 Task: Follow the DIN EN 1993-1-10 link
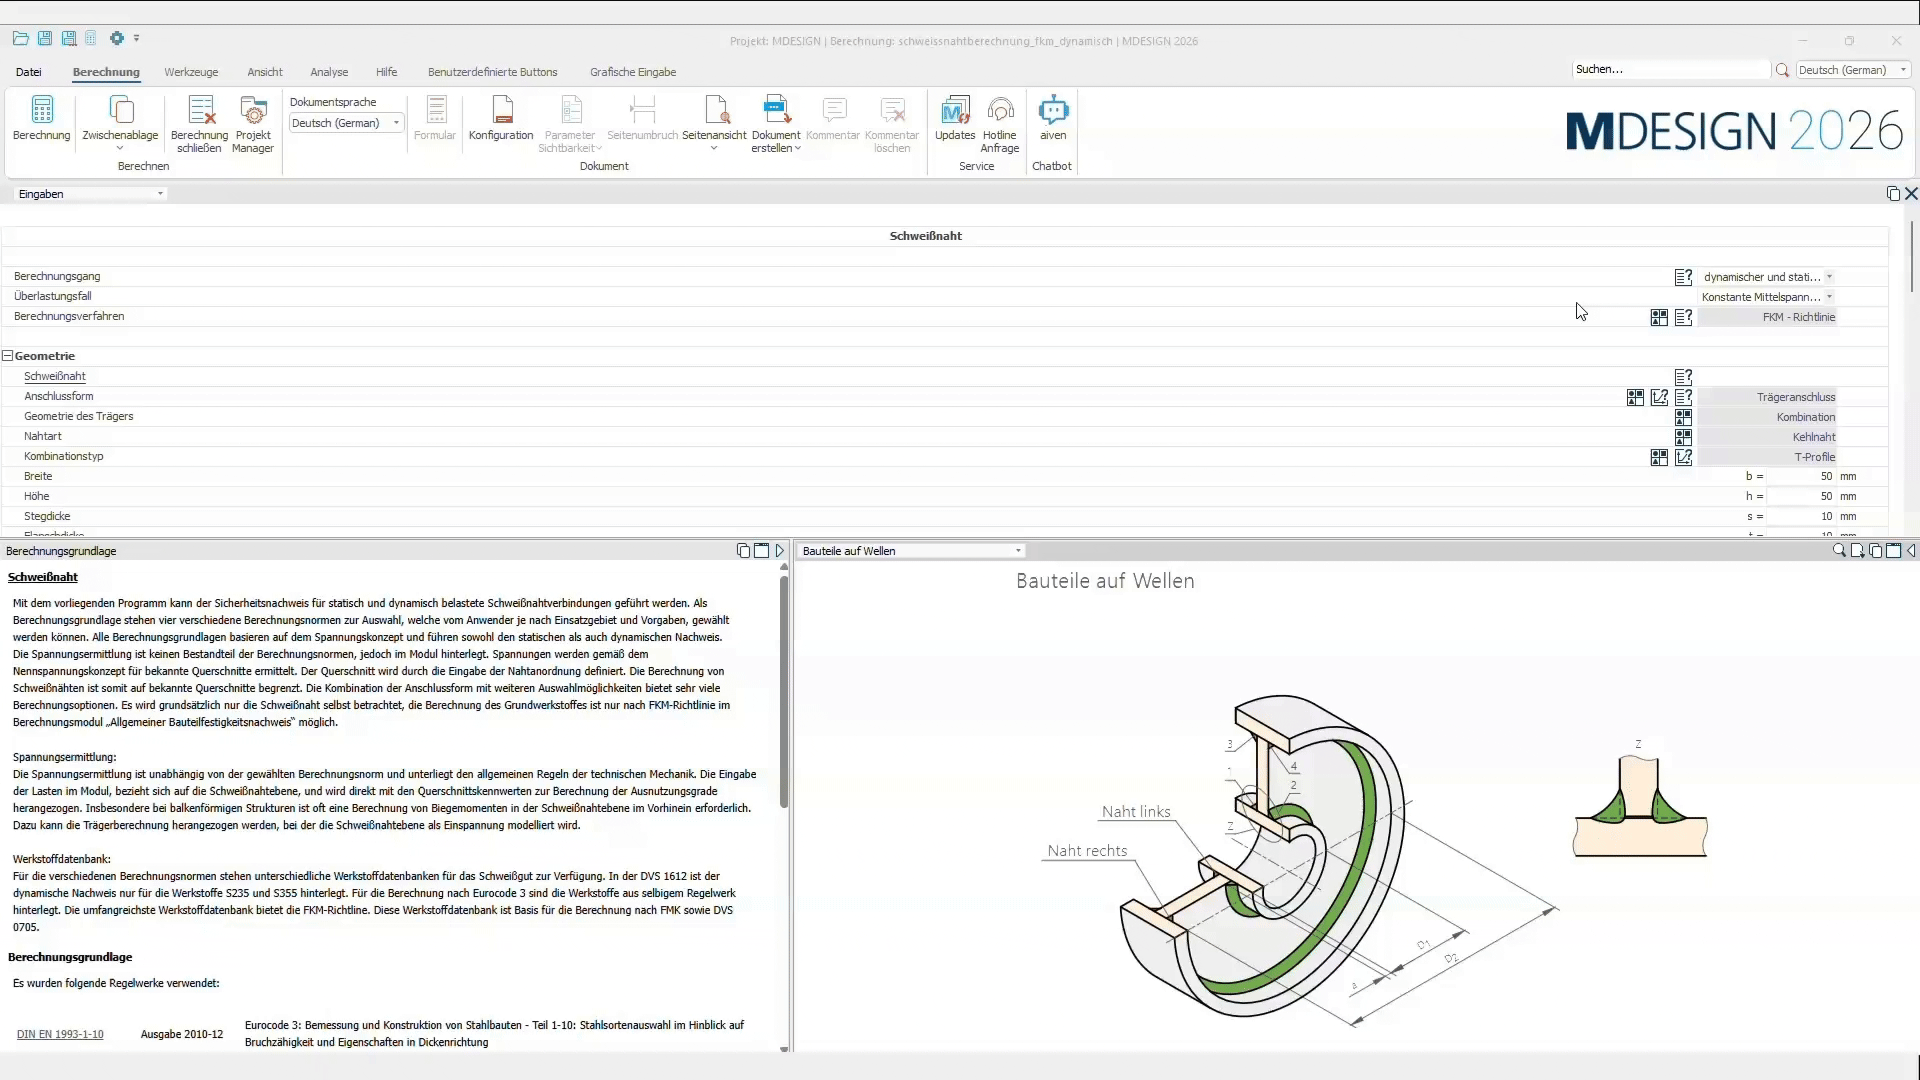pos(60,1034)
